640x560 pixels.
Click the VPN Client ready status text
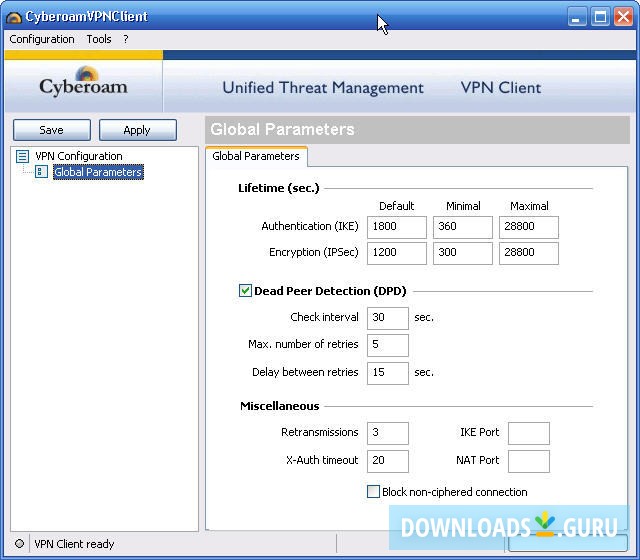click(x=74, y=544)
